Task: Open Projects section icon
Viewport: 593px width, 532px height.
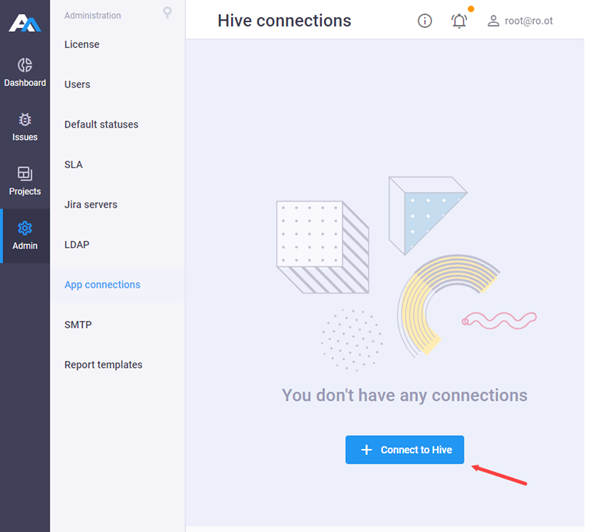Action: [25, 174]
